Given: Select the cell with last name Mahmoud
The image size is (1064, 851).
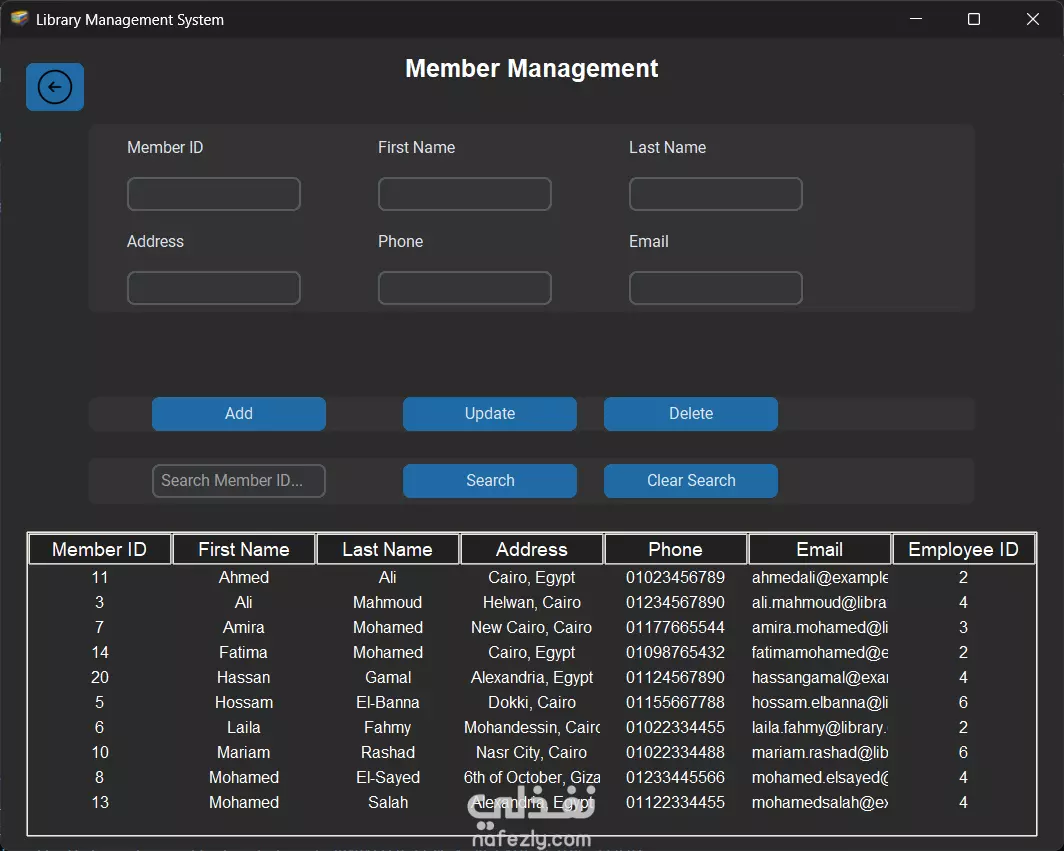Looking at the screenshot, I should point(387,603).
